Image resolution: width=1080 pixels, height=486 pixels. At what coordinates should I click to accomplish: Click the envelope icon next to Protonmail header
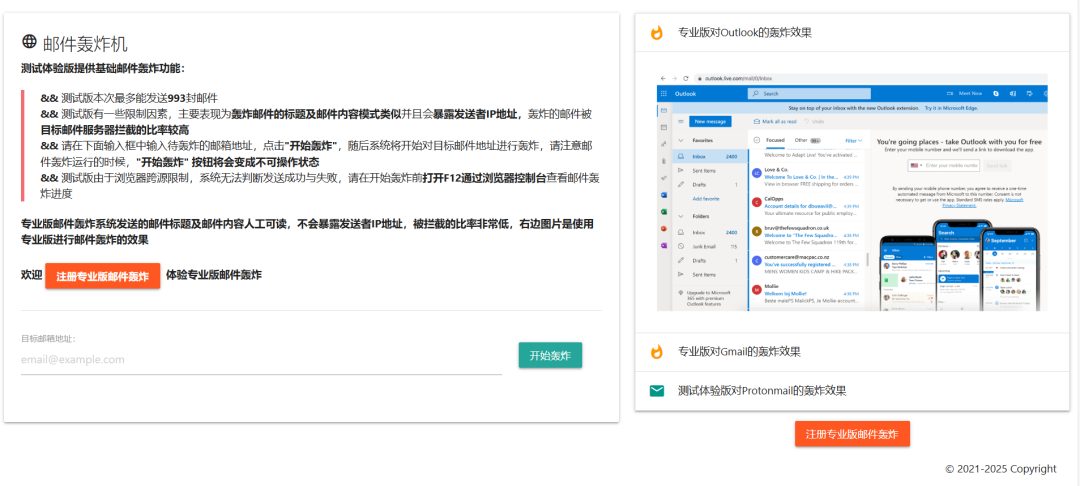pyautogui.click(x=656, y=391)
